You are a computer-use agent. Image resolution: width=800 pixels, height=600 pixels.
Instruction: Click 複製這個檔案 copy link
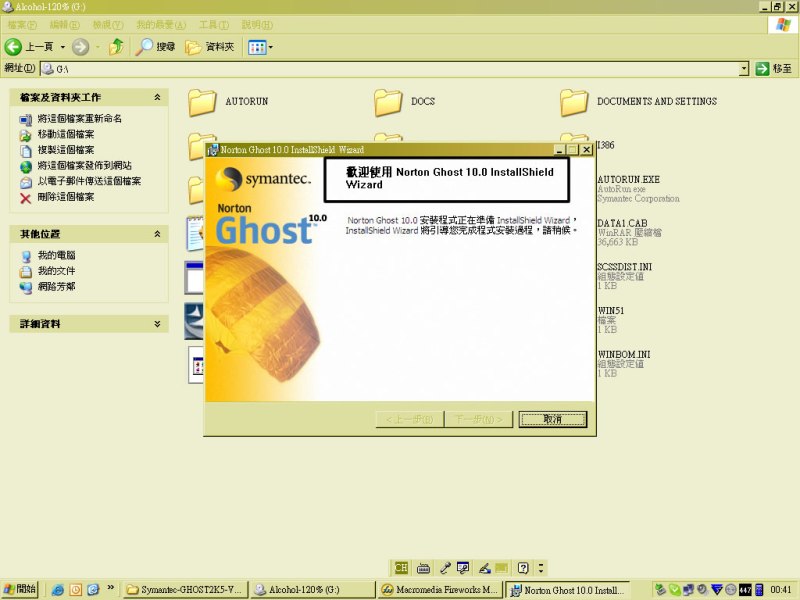(66, 149)
